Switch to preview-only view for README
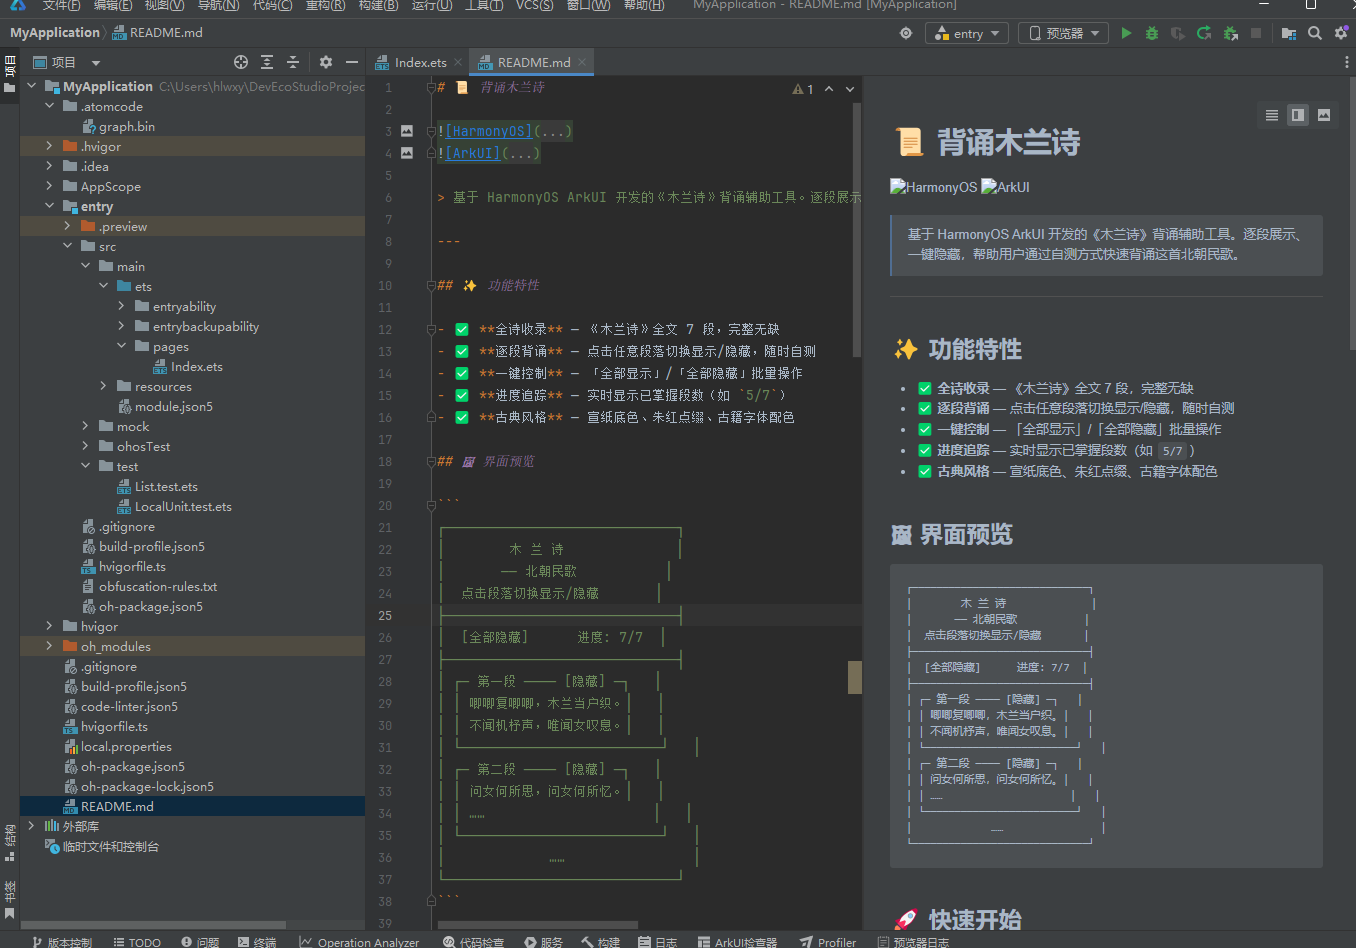1356x948 pixels. [1324, 115]
